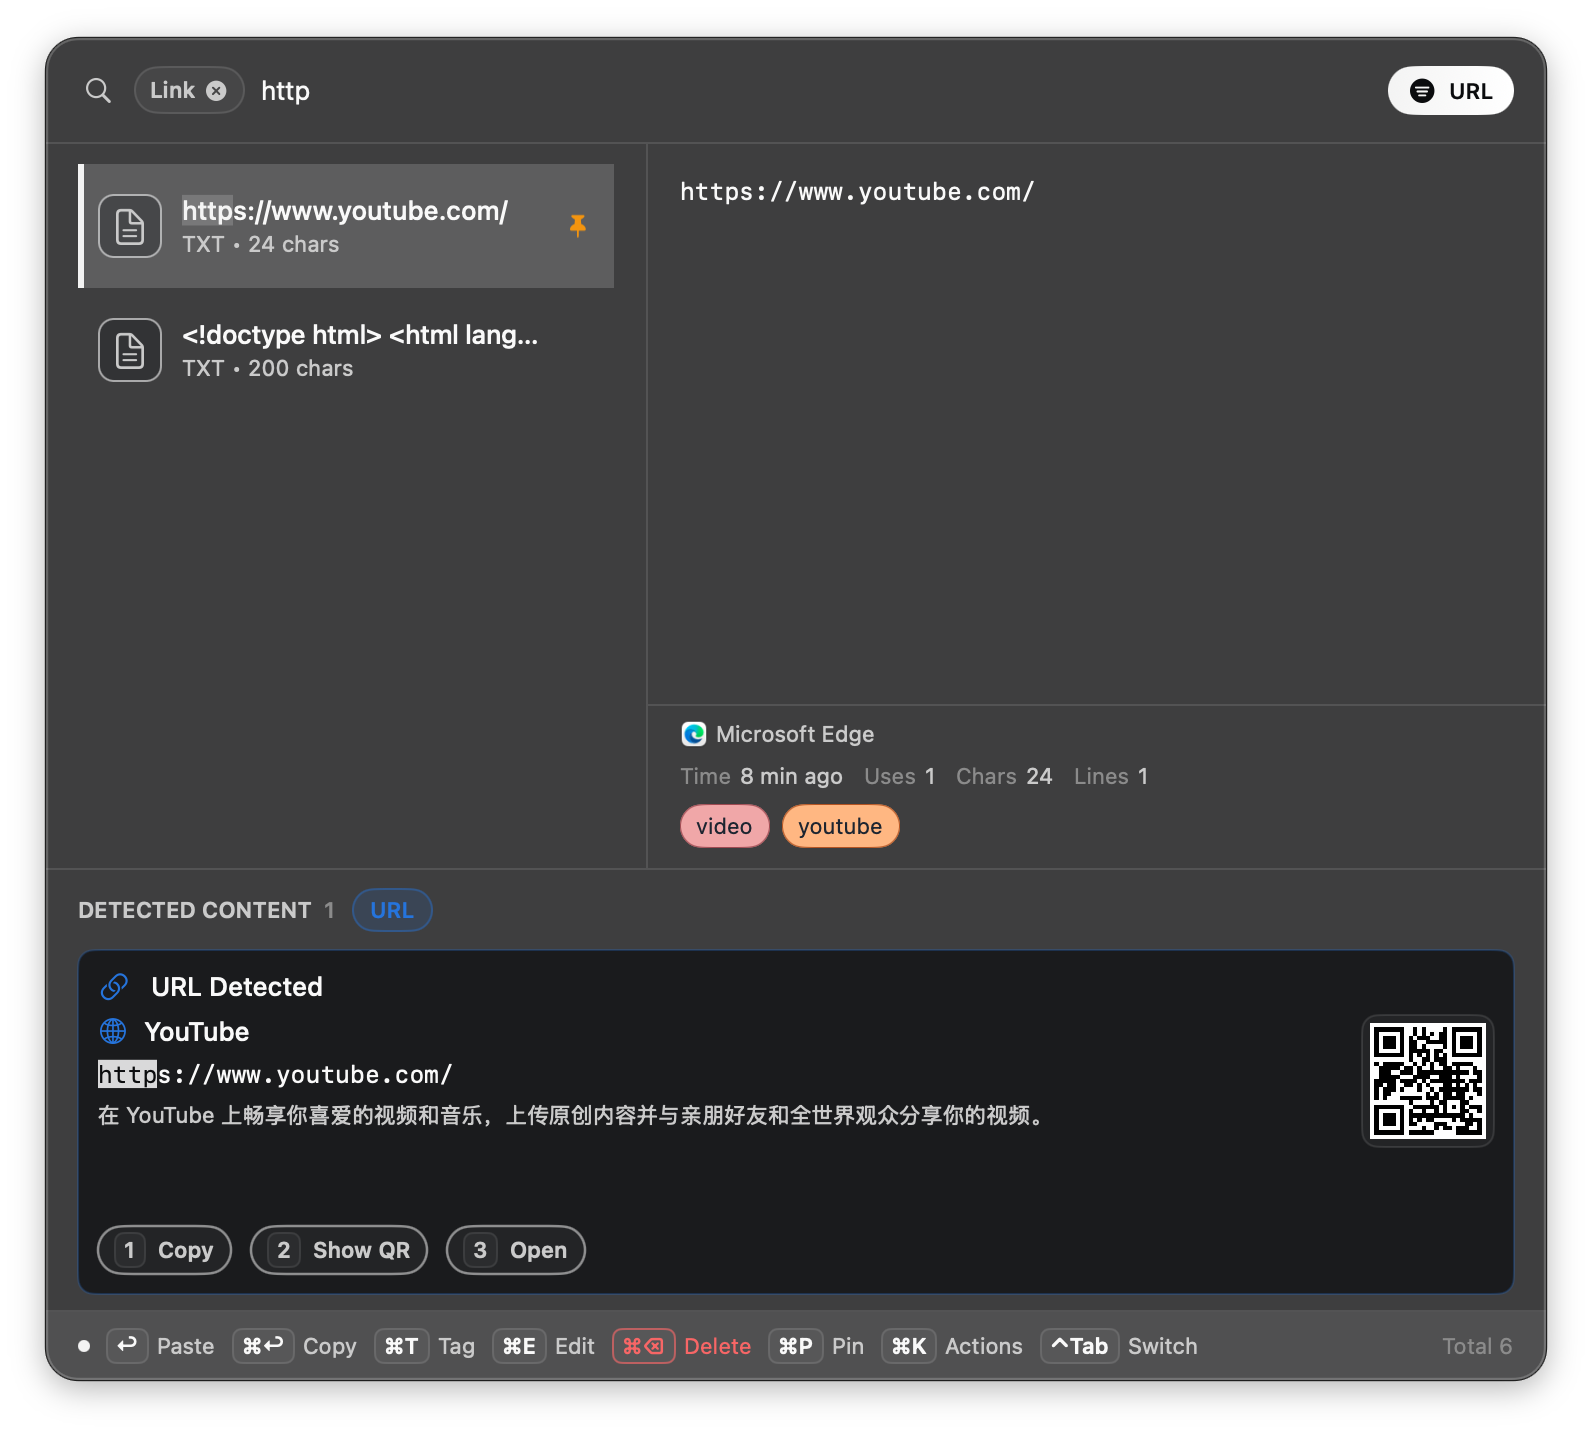The height and width of the screenshot is (1434, 1592).
Task: Click the Microsoft Edge source label
Action: coord(795,734)
